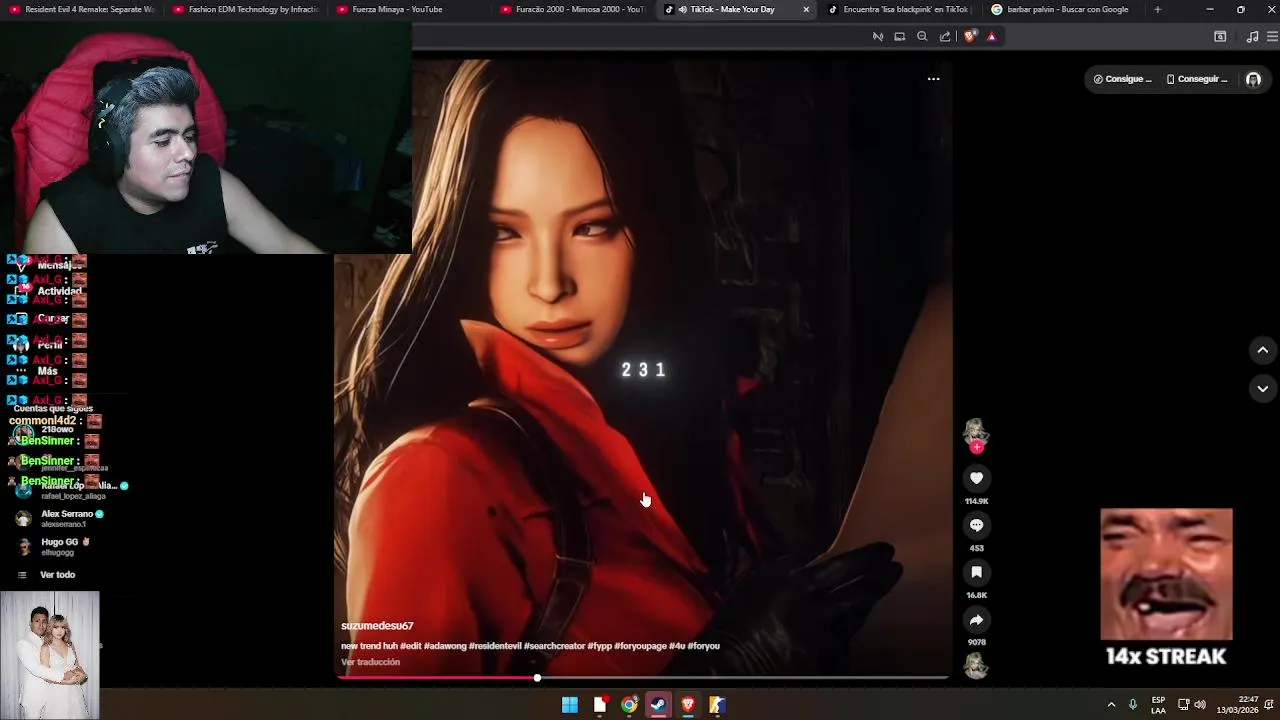Viewport: 1280px width, 720px height.
Task: Go to next video with down arrow
Action: pyautogui.click(x=1262, y=389)
